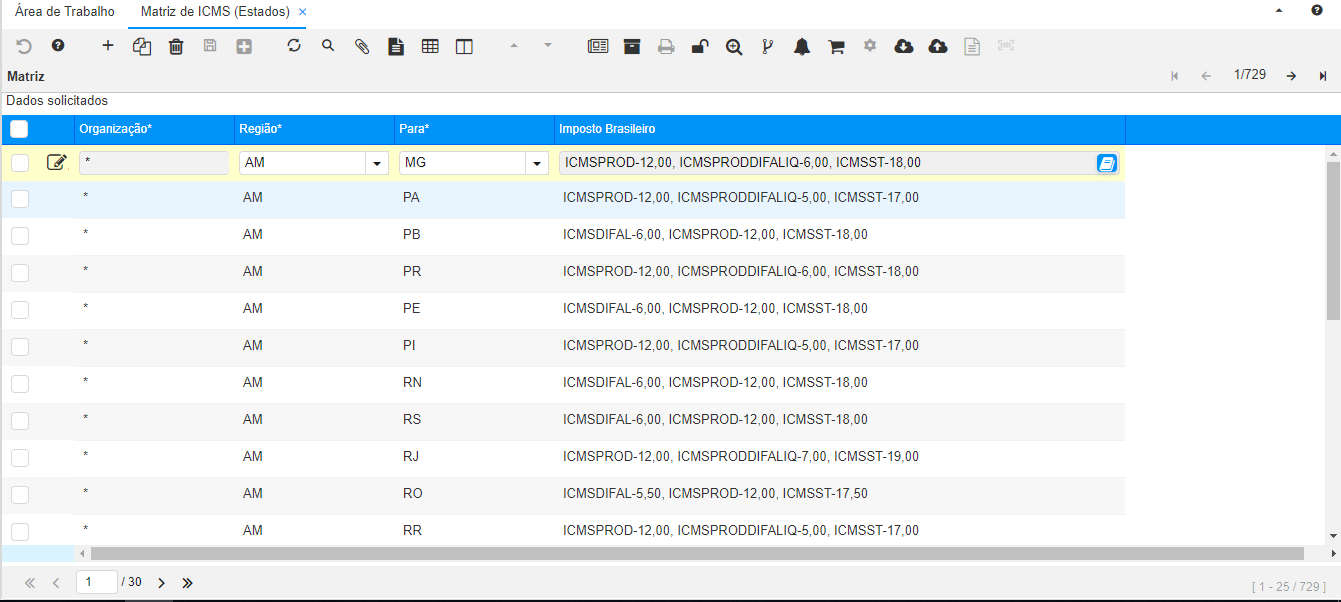Screen dimensions: 1341x602
Task: Click the horizontal scrollbar below the grid
Action: (x=697, y=553)
